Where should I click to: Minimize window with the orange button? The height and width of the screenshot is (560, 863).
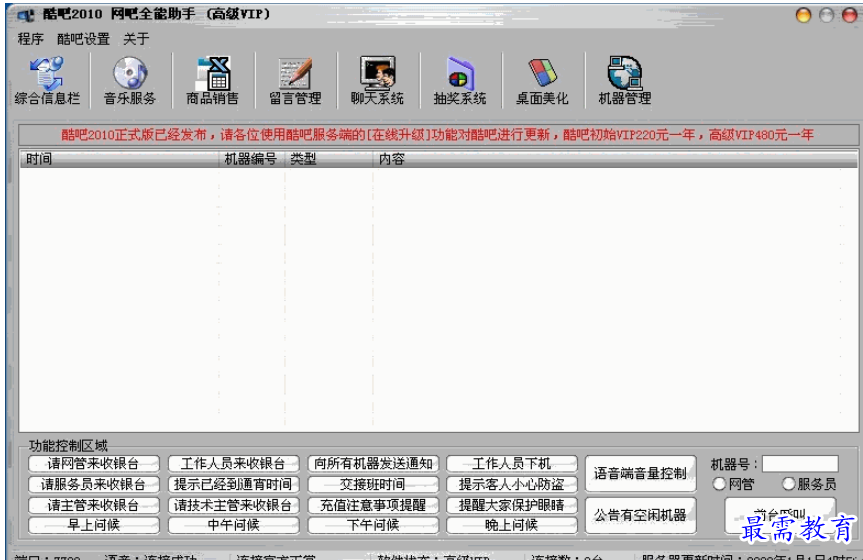pos(804,15)
